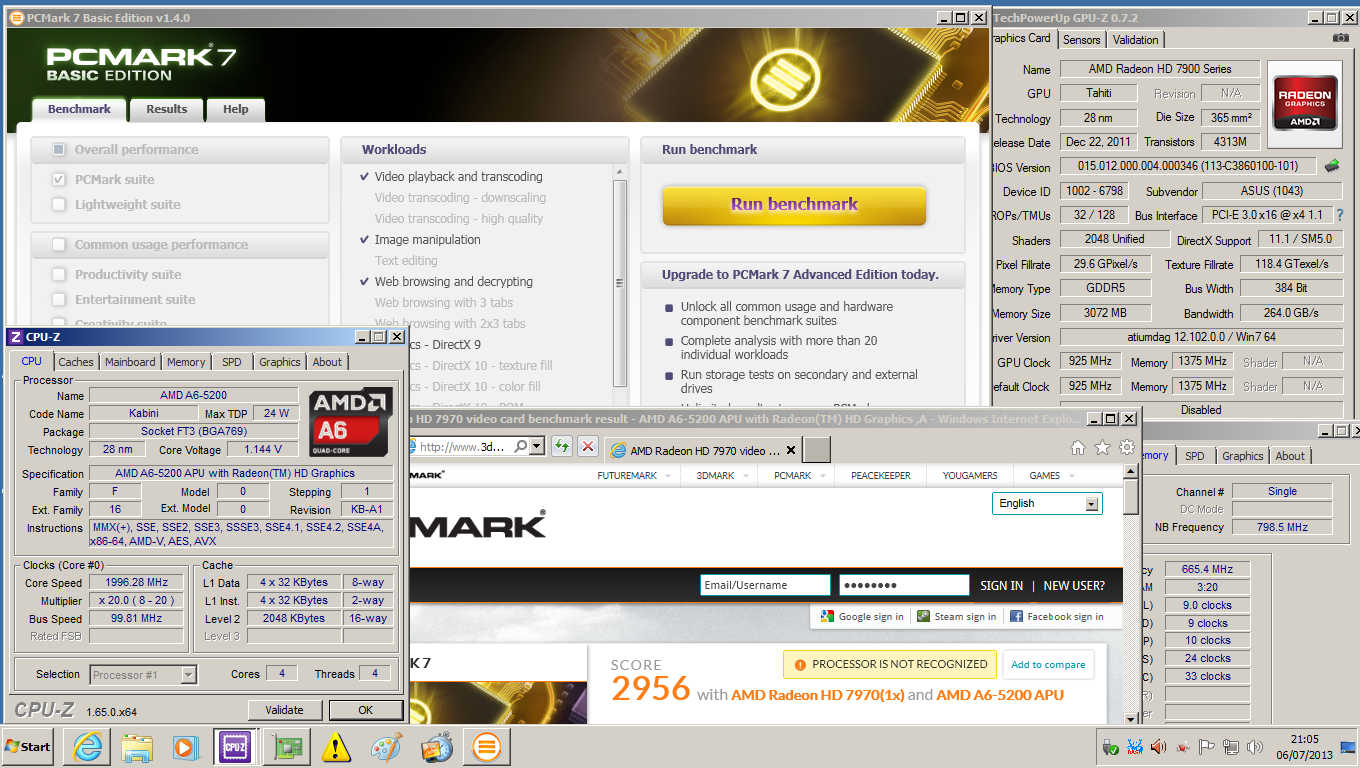Toggle the PCMark suite checkbox
Viewport: 1360px width, 768px height.
click(58, 179)
